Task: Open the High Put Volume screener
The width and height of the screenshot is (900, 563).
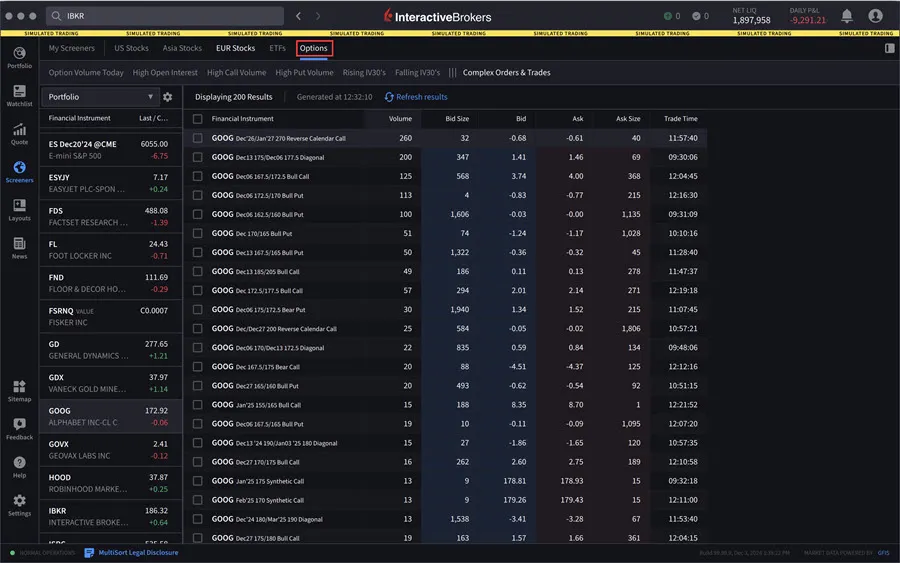Action: pos(304,73)
